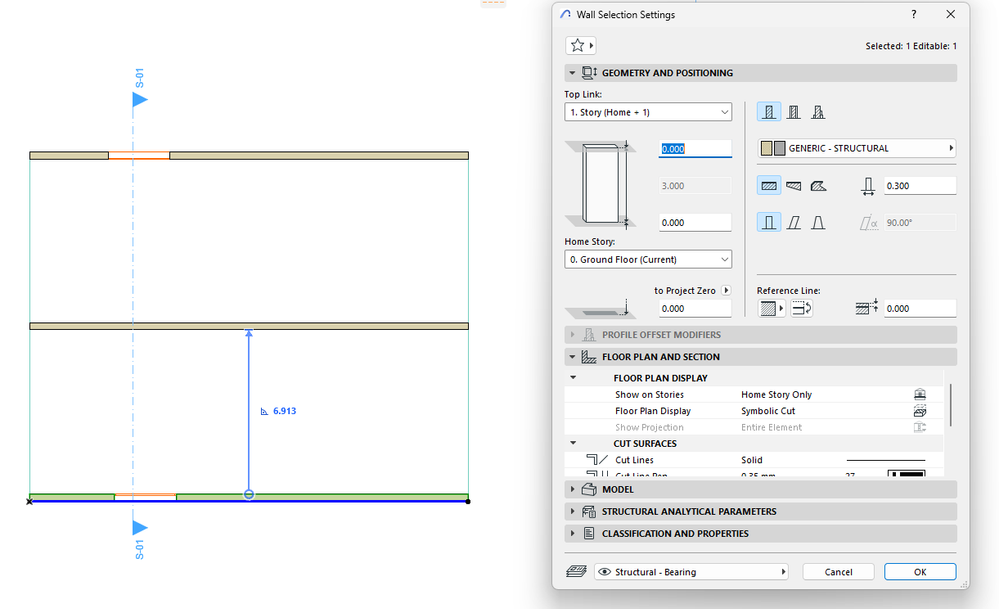Select the Symbolic Cut value
999x609 pixels.
pyautogui.click(x=768, y=411)
